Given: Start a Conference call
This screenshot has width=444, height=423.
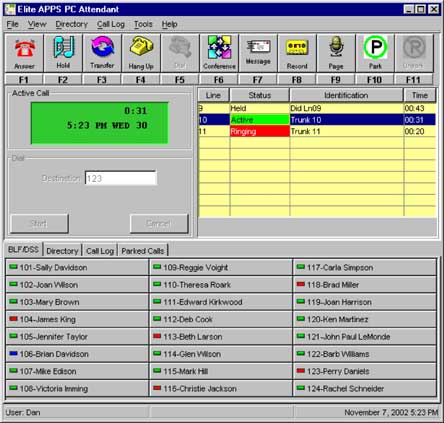Looking at the screenshot, I should coord(219,53).
